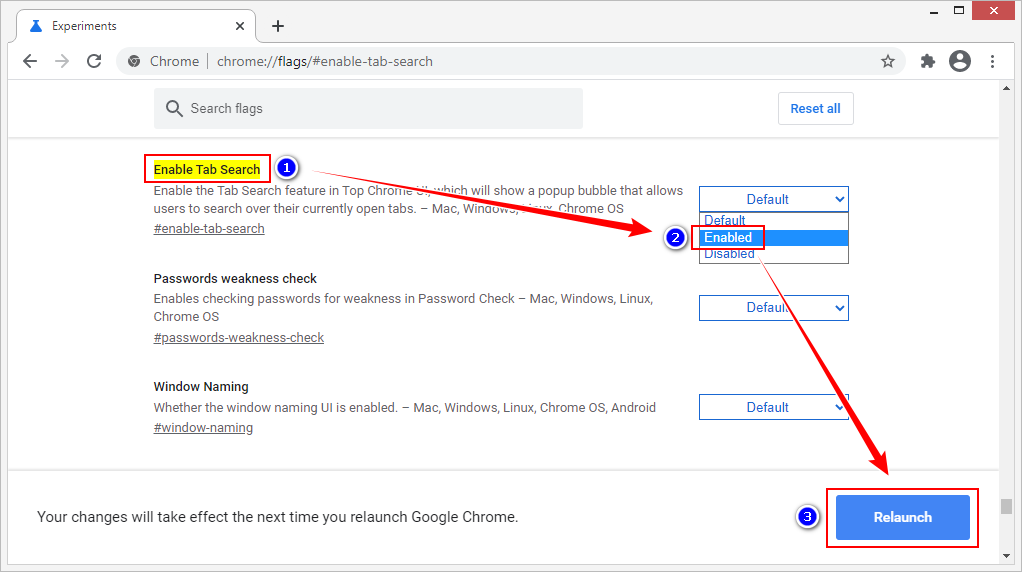The image size is (1022, 572).
Task: Open a new tab with the plus button
Action: 278,26
